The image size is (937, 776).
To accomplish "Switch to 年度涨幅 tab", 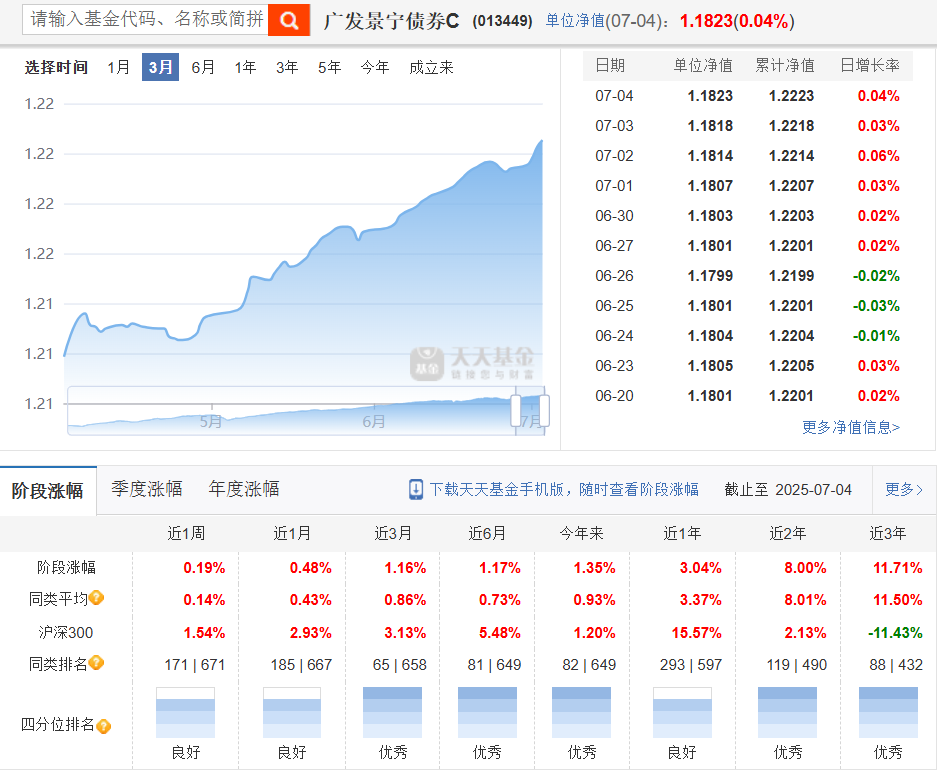I will pyautogui.click(x=244, y=489).
